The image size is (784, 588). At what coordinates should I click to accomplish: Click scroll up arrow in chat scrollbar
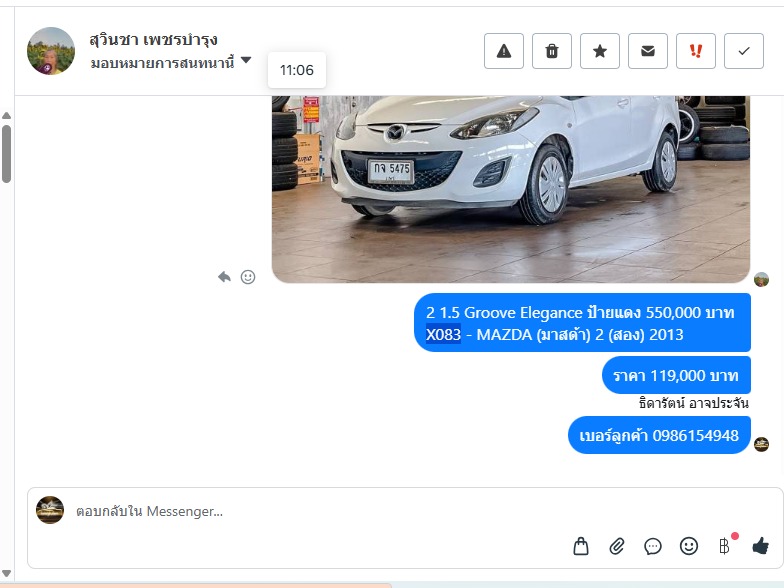[x=6, y=116]
